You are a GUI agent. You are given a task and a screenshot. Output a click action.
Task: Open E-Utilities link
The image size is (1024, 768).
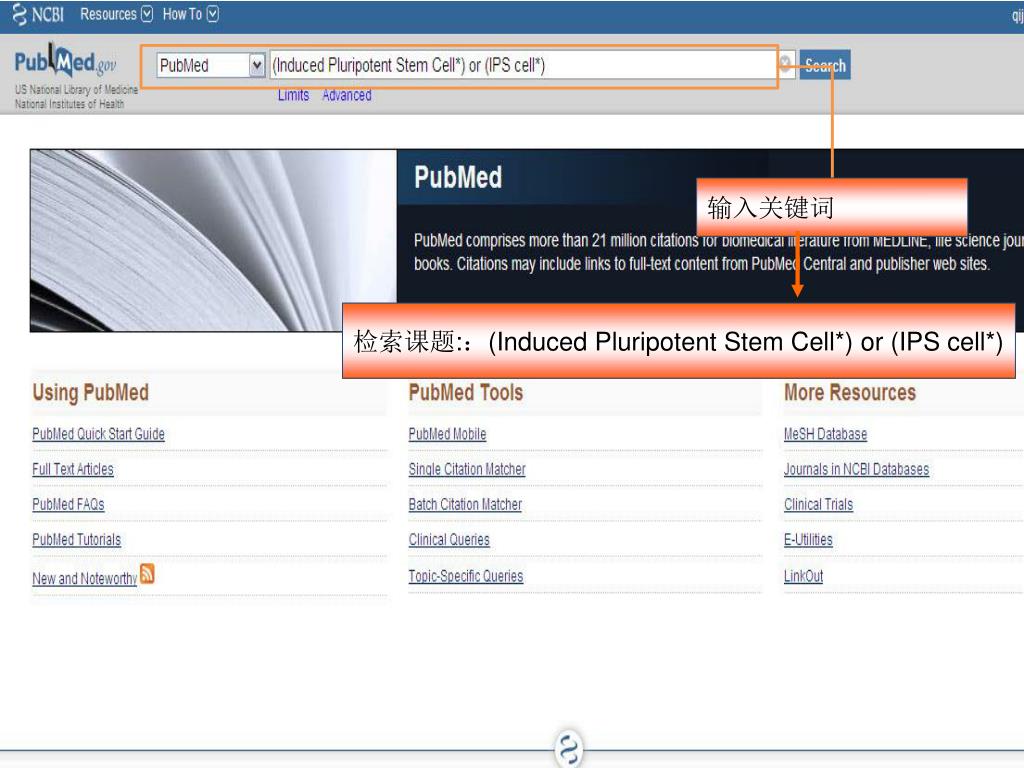pyautogui.click(x=808, y=540)
